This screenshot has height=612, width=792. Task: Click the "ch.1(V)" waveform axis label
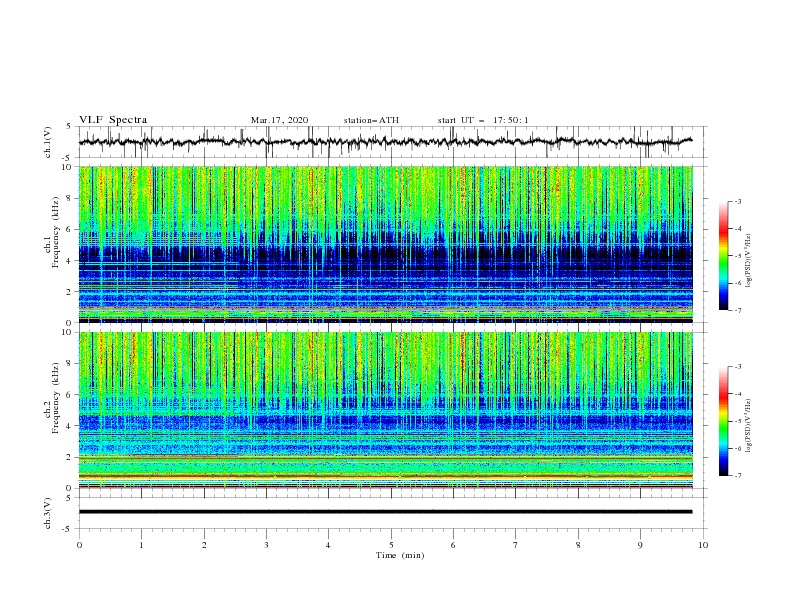[x=48, y=142]
